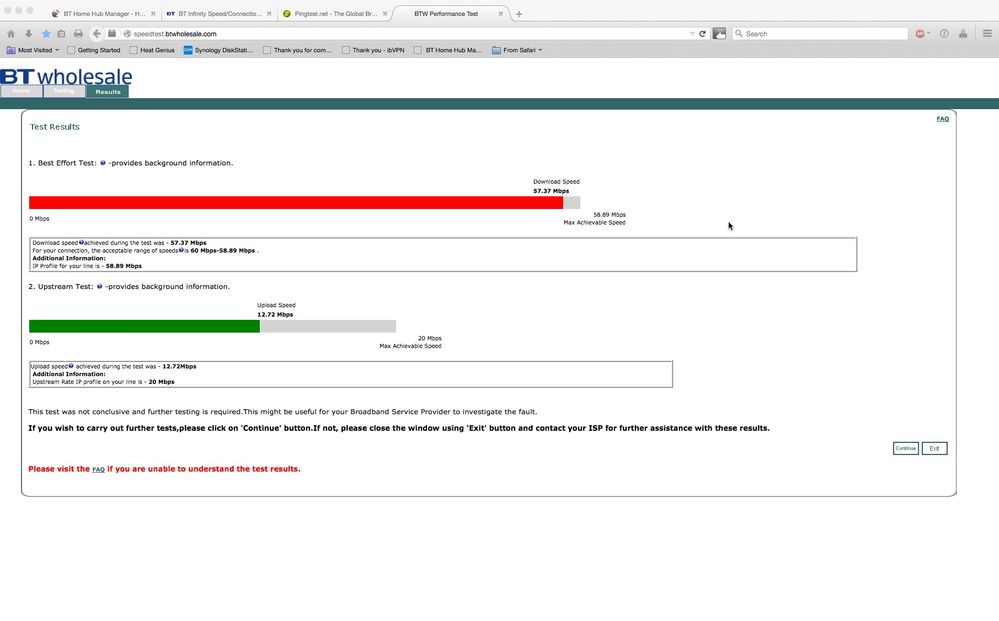Click the info icon after 'acceptable range of speeds'
The image size is (999, 621).
coord(182,250)
